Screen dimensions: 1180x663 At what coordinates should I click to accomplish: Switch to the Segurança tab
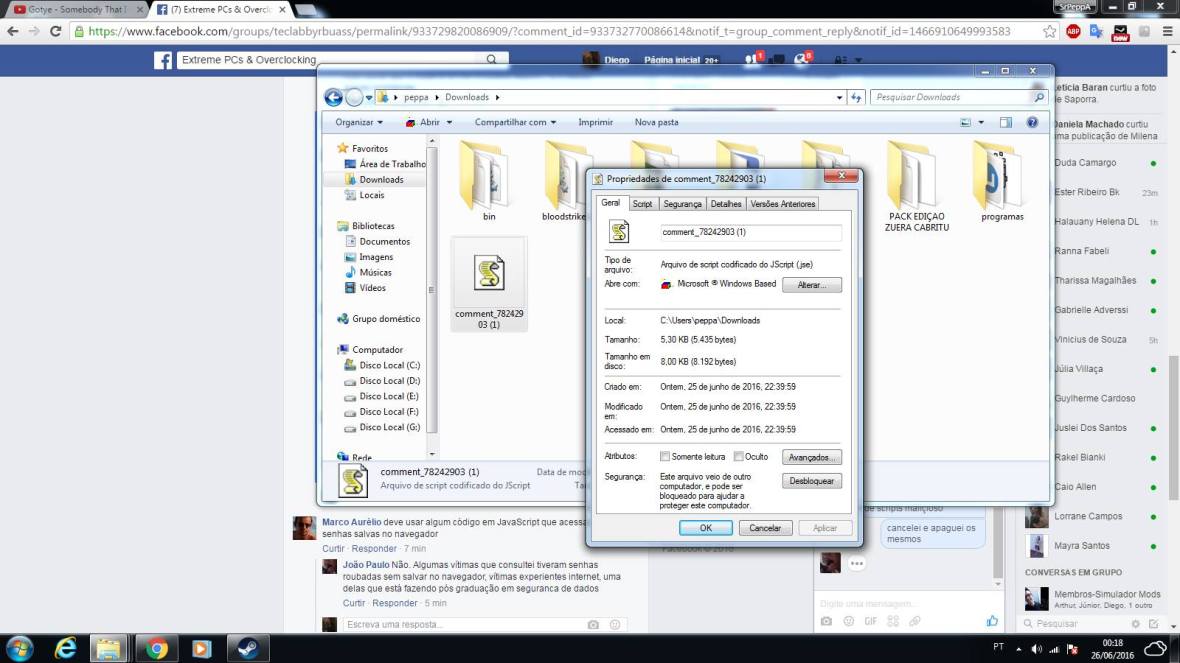pos(682,204)
